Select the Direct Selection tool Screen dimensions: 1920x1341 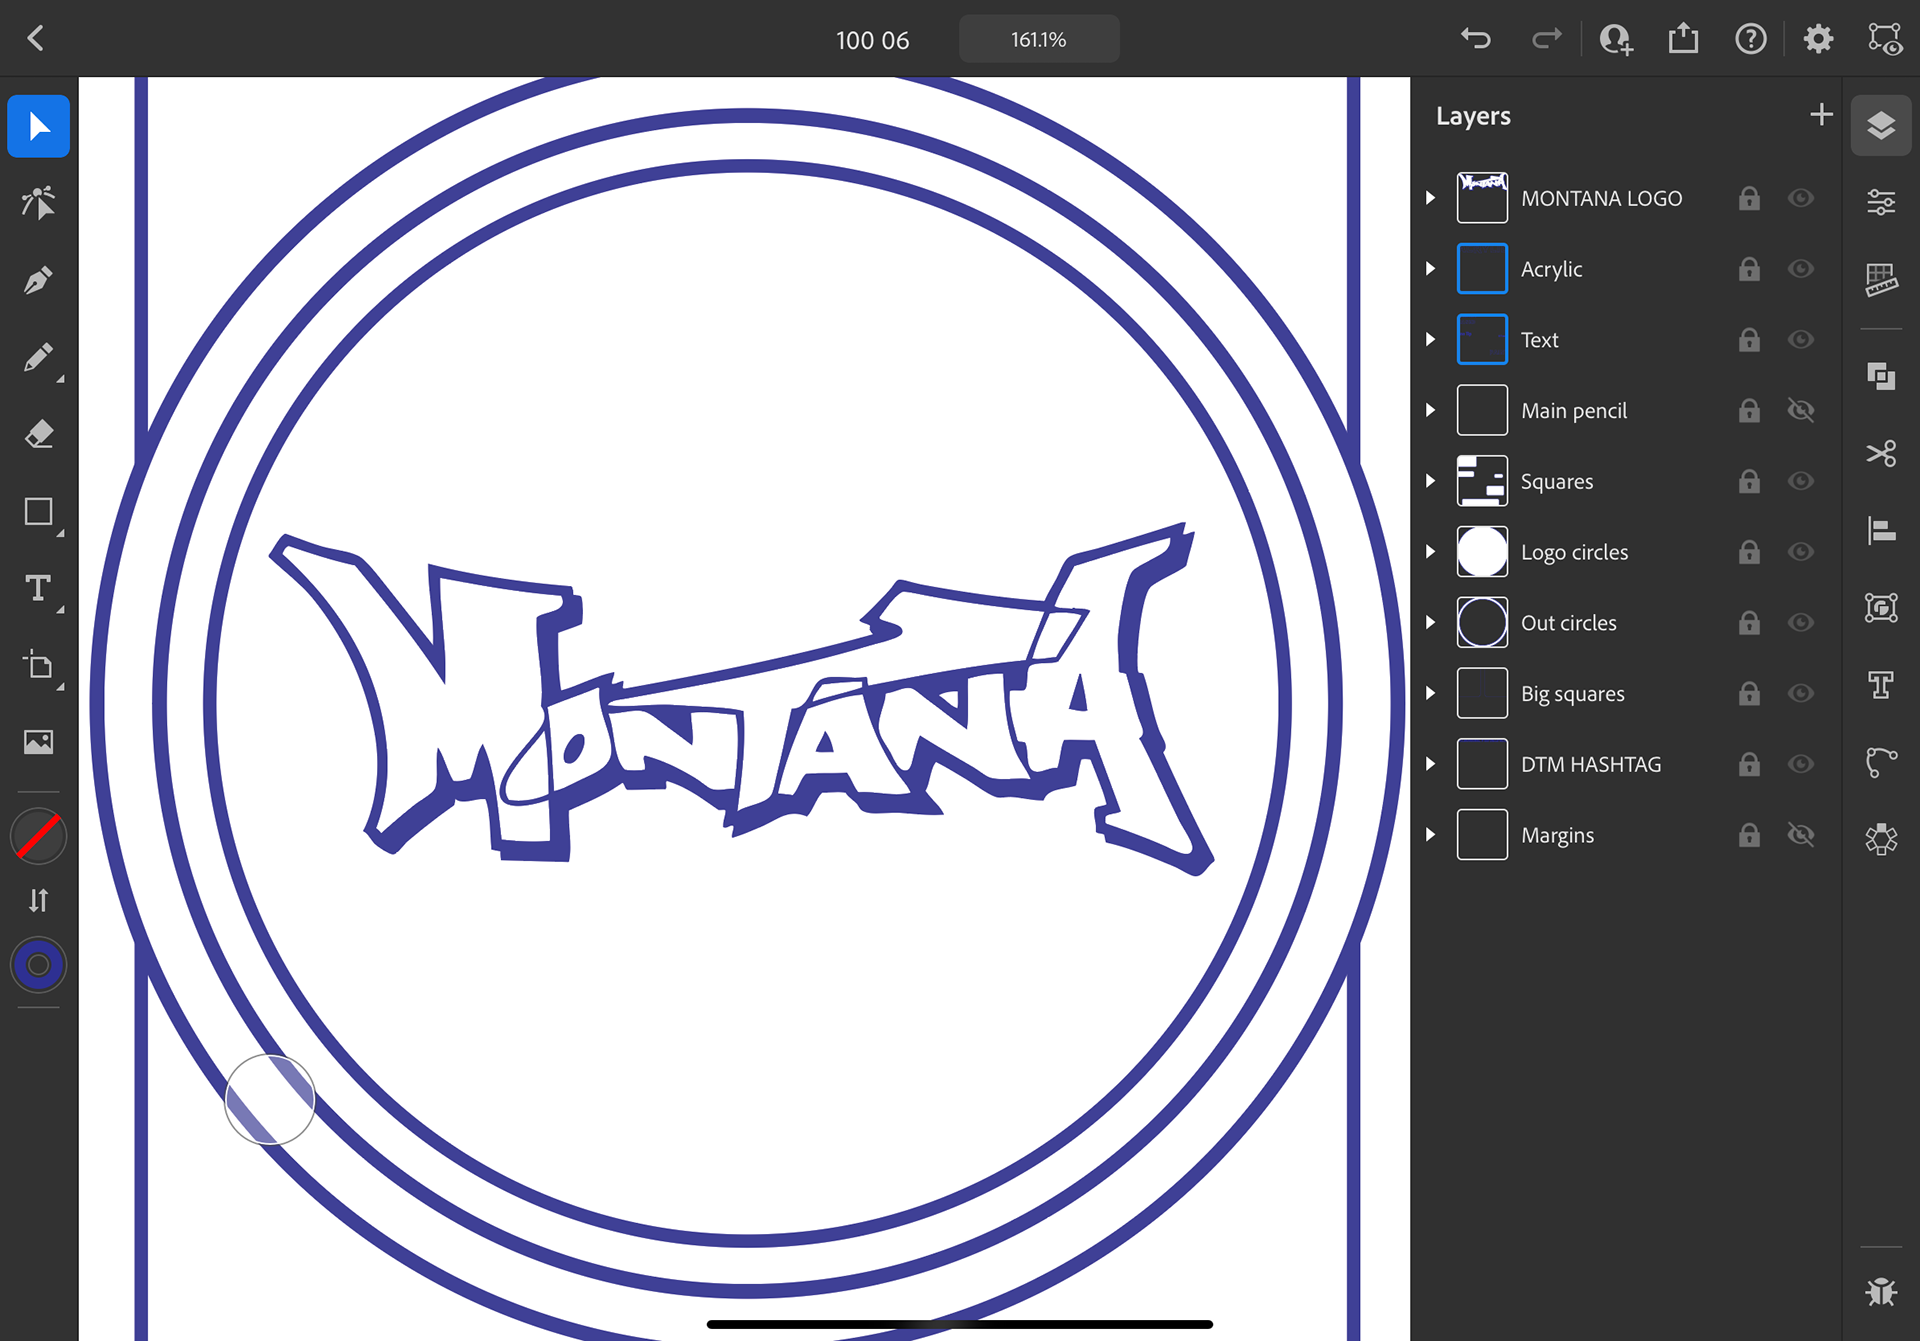click(38, 203)
